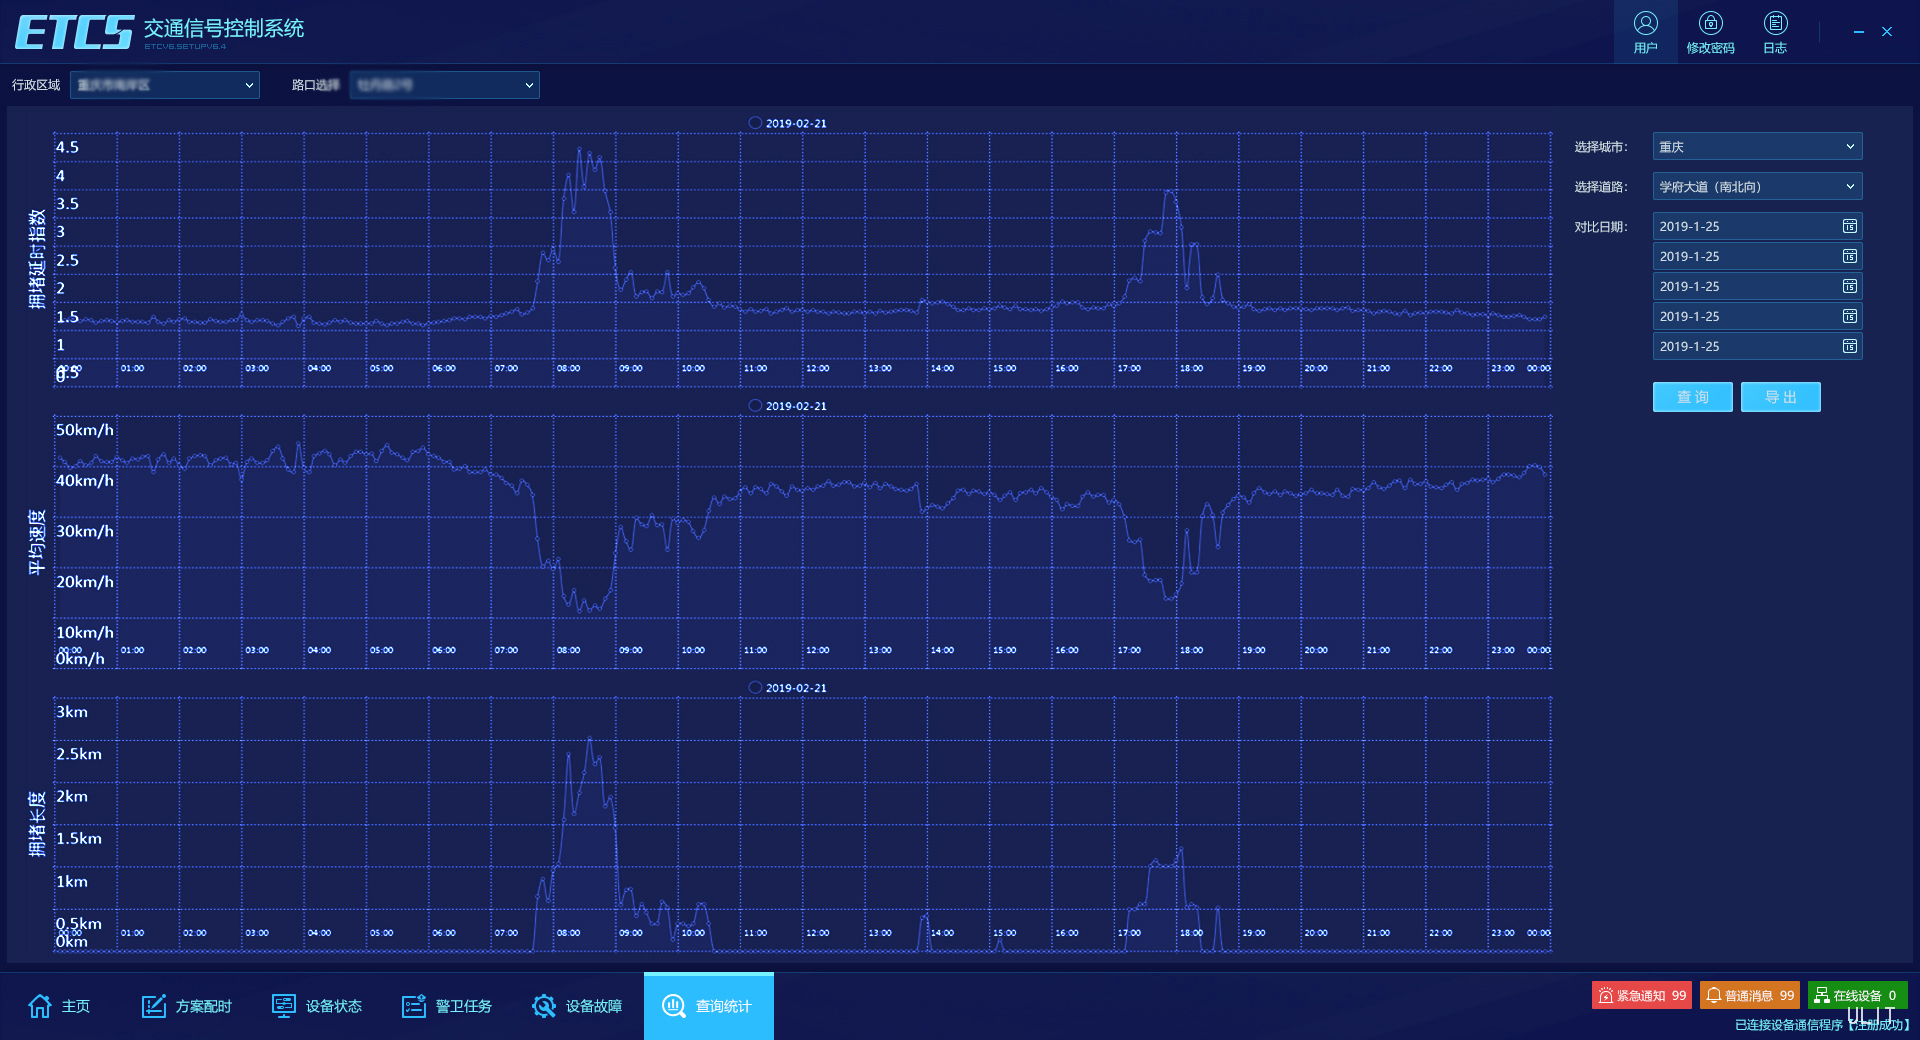Click the 查询 query button

[1692, 397]
